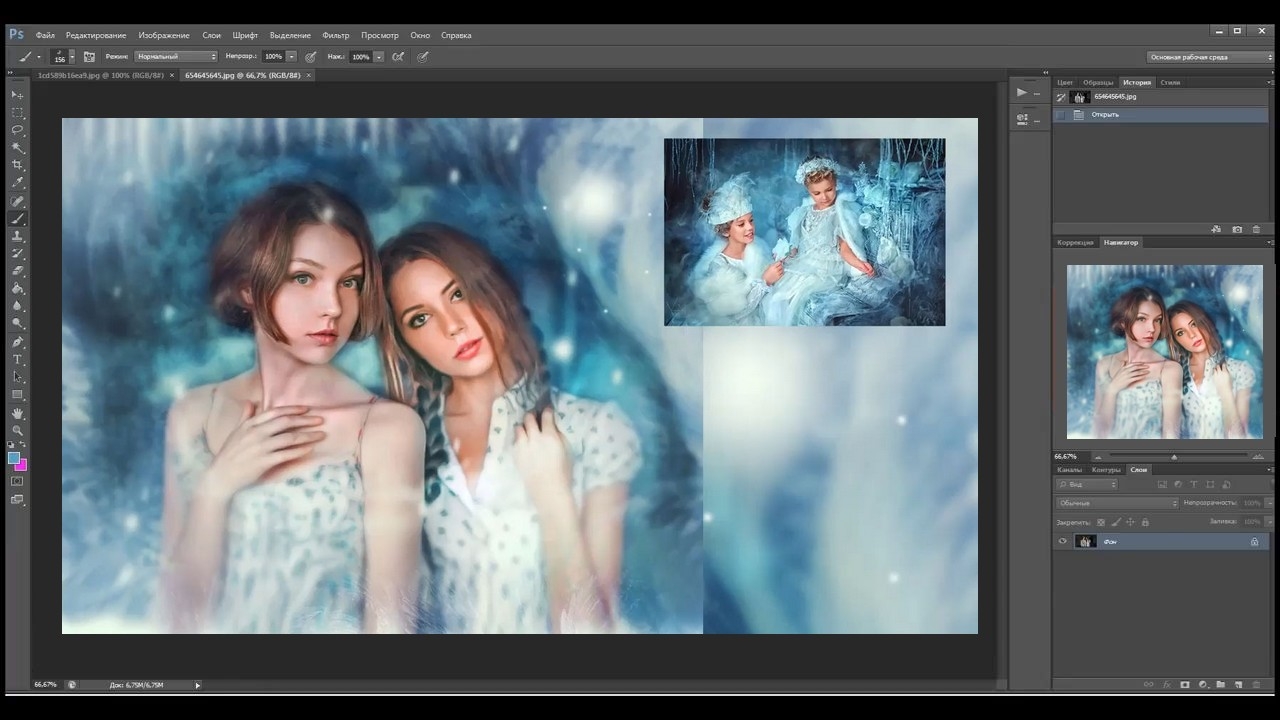Image resolution: width=1280 pixels, height=720 pixels.
Task: Open the tool preset picker arrow
Action: (x=38, y=57)
